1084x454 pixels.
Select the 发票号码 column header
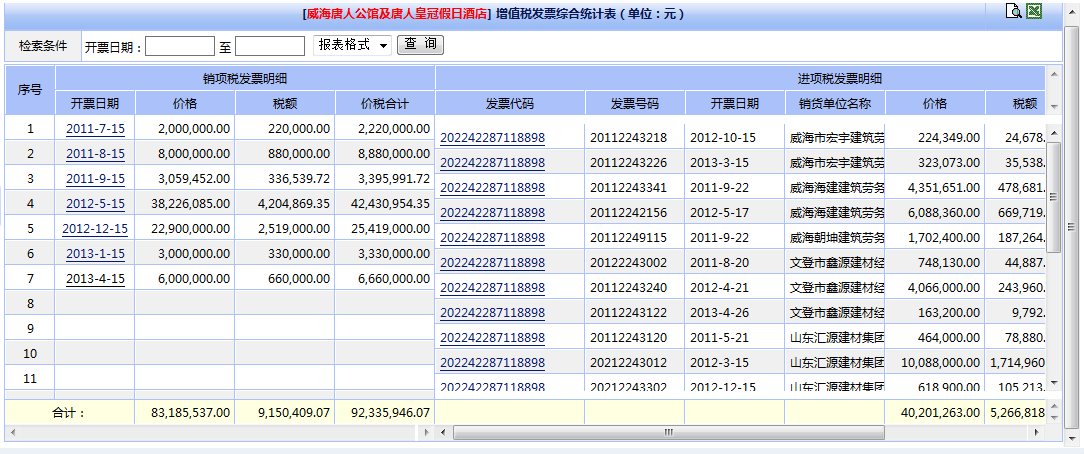tap(635, 103)
